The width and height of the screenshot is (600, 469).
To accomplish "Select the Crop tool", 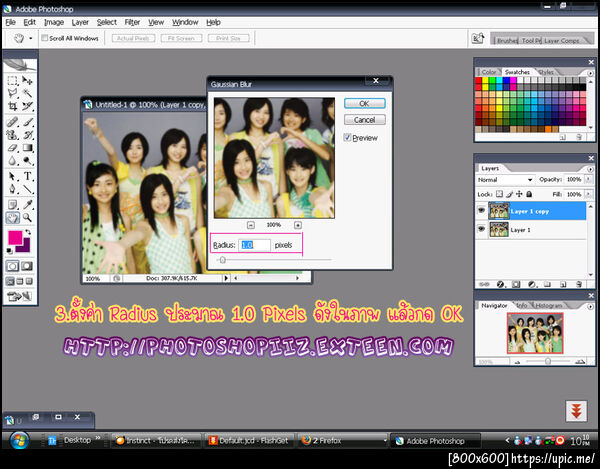I will tap(12, 106).
